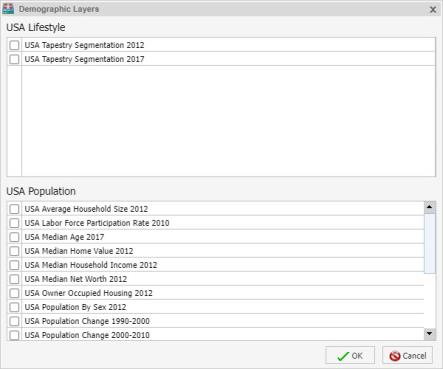
Task: Toggle USA Population Change 1990-2000 checkbox
Action: (x=14, y=321)
